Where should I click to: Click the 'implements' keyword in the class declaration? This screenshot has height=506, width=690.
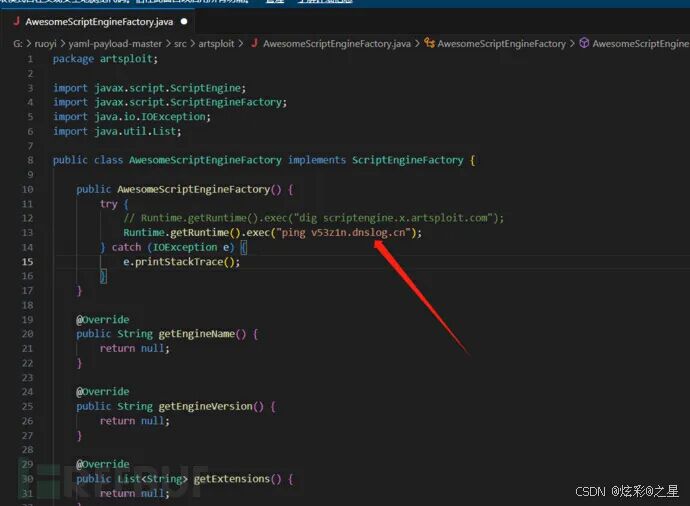(317, 160)
